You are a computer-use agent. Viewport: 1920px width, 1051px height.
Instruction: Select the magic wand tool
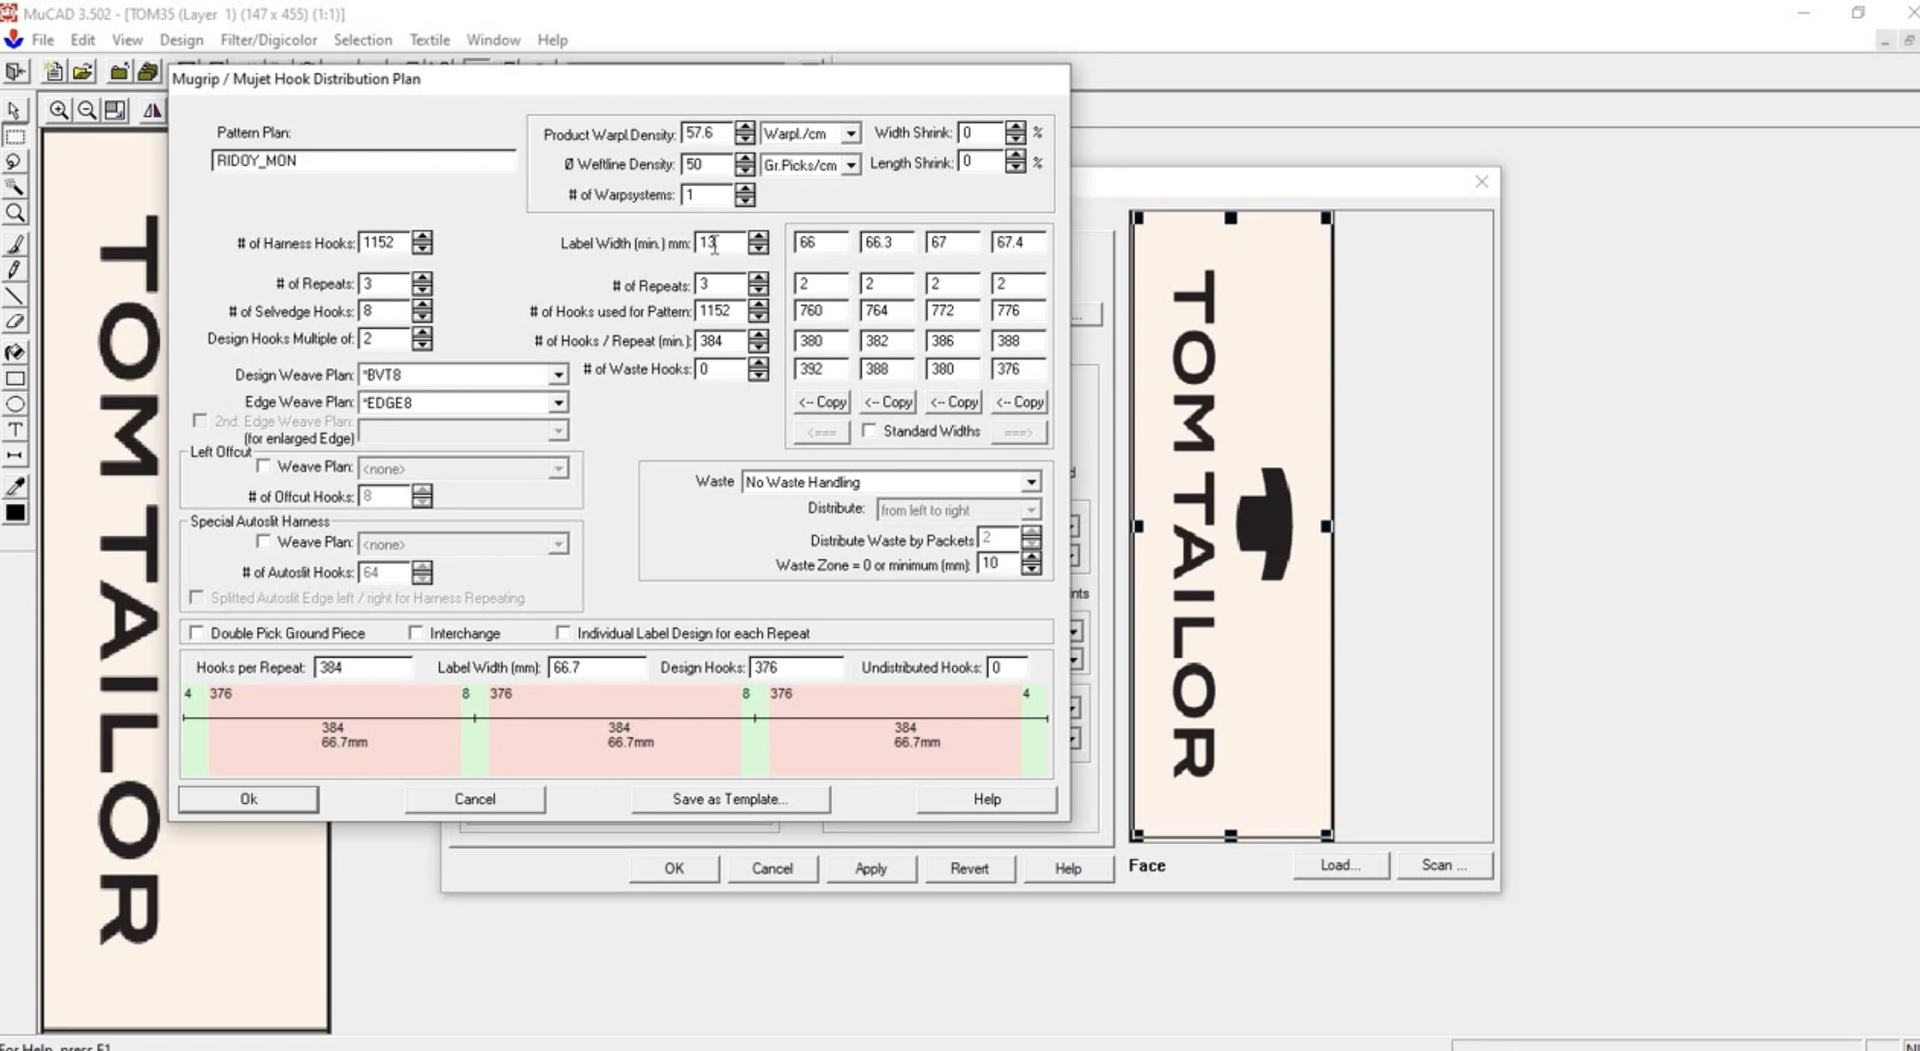[15, 187]
